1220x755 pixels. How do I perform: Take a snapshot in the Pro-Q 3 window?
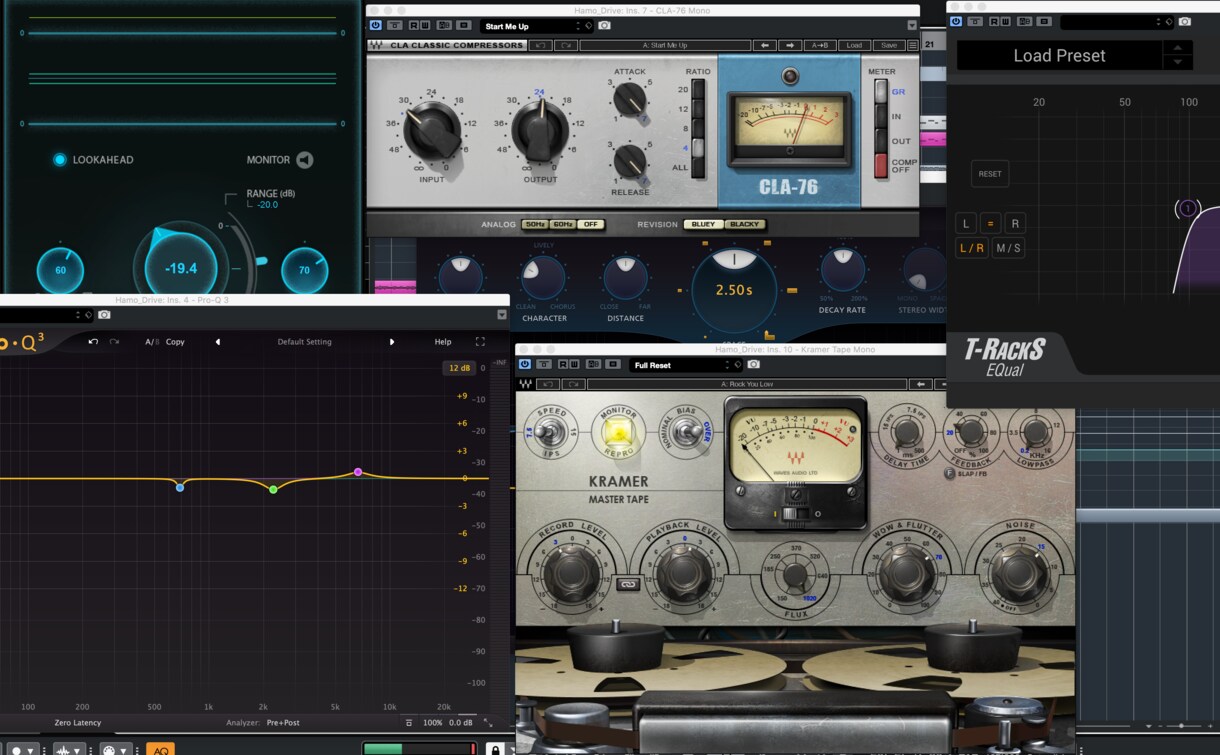point(104,315)
